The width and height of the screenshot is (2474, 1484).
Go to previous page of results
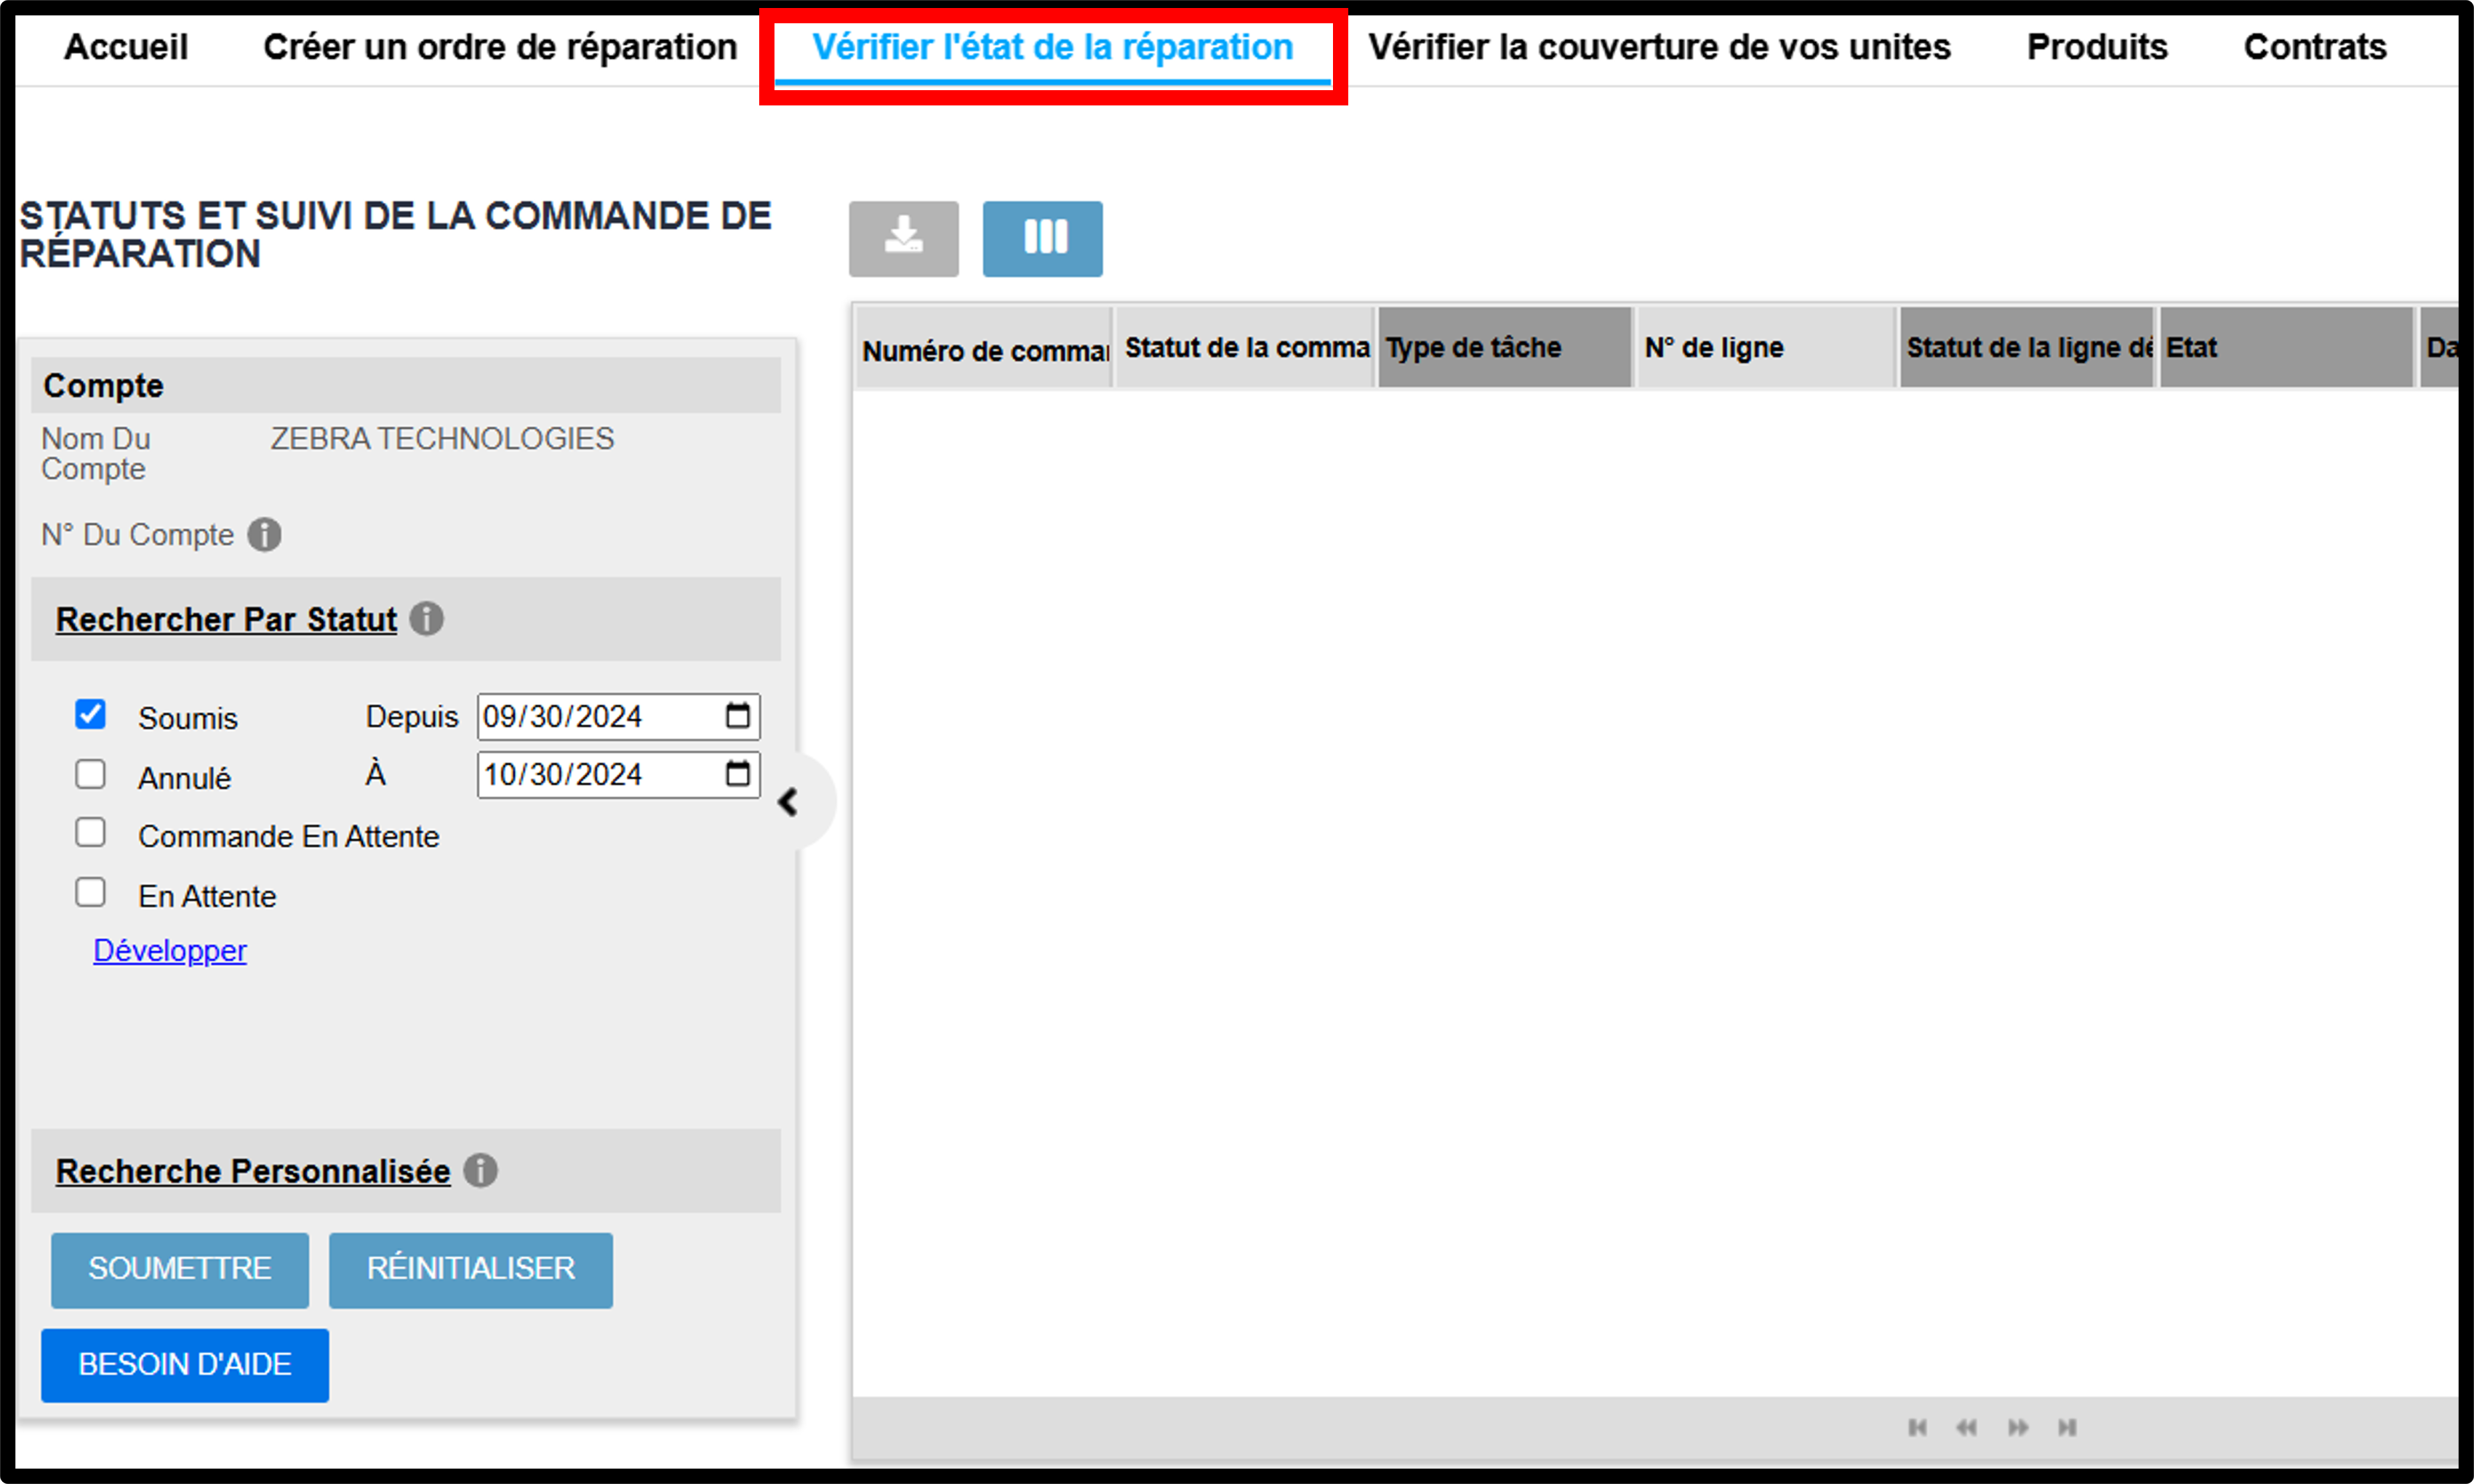(x=1966, y=1427)
